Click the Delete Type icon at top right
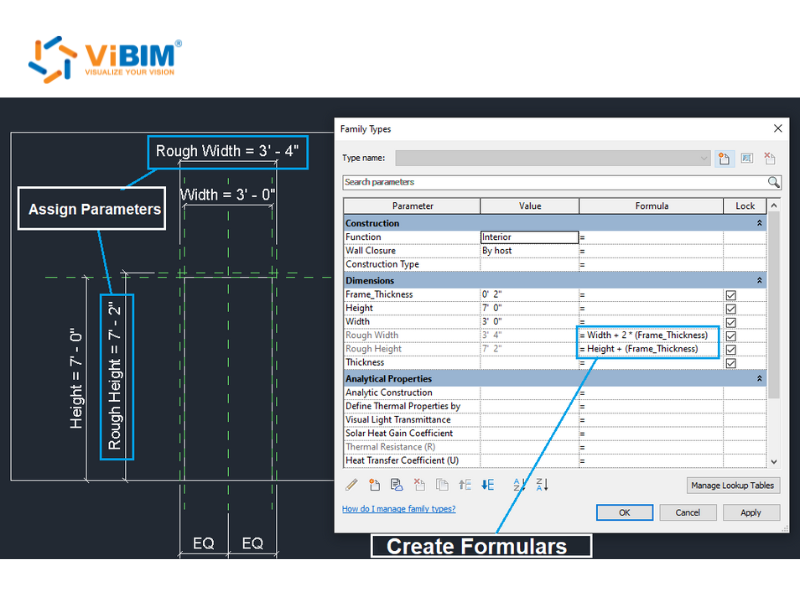The height and width of the screenshot is (600, 800). (x=769, y=159)
